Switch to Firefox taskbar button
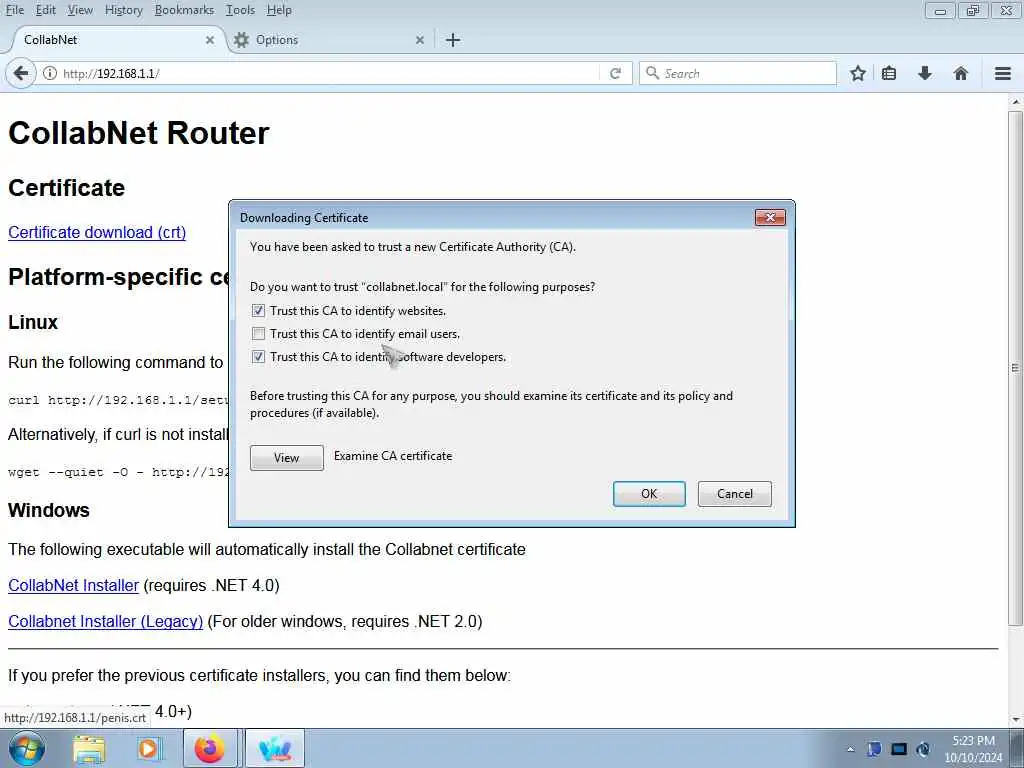 [210, 748]
